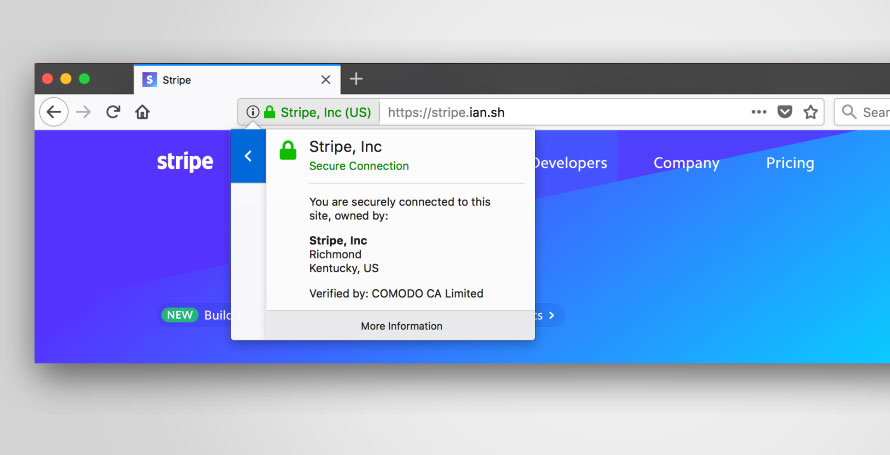The height and width of the screenshot is (455, 890).
Task: Go to the Home page icon
Action: [x=142, y=112]
